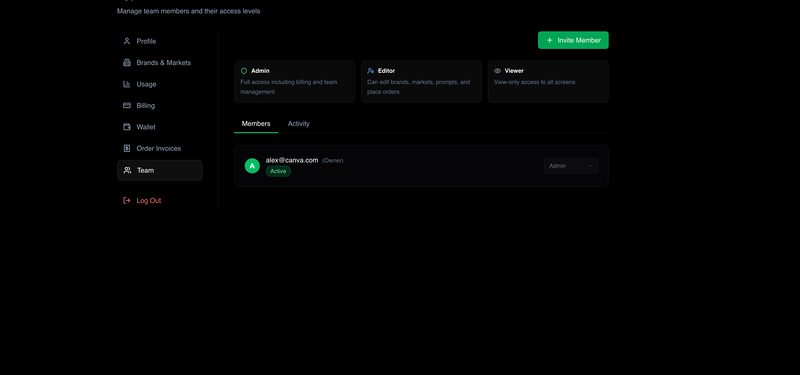Click the Brands & Markets building icon
The height and width of the screenshot is (375, 800).
click(x=127, y=63)
